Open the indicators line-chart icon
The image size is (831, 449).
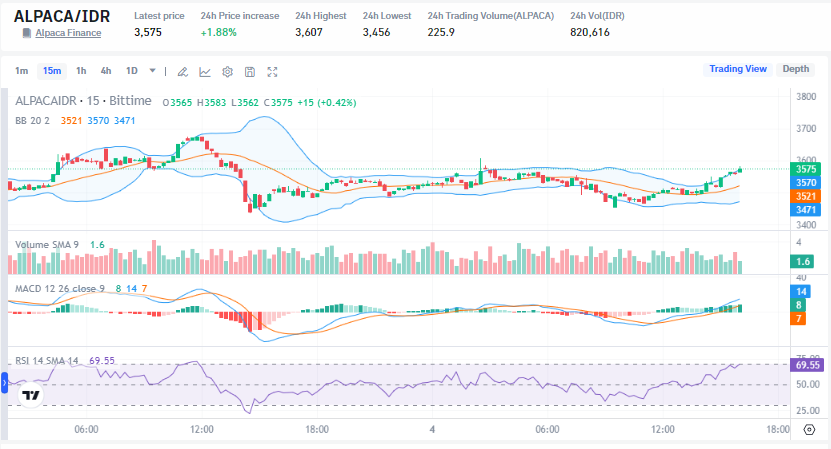coord(205,72)
